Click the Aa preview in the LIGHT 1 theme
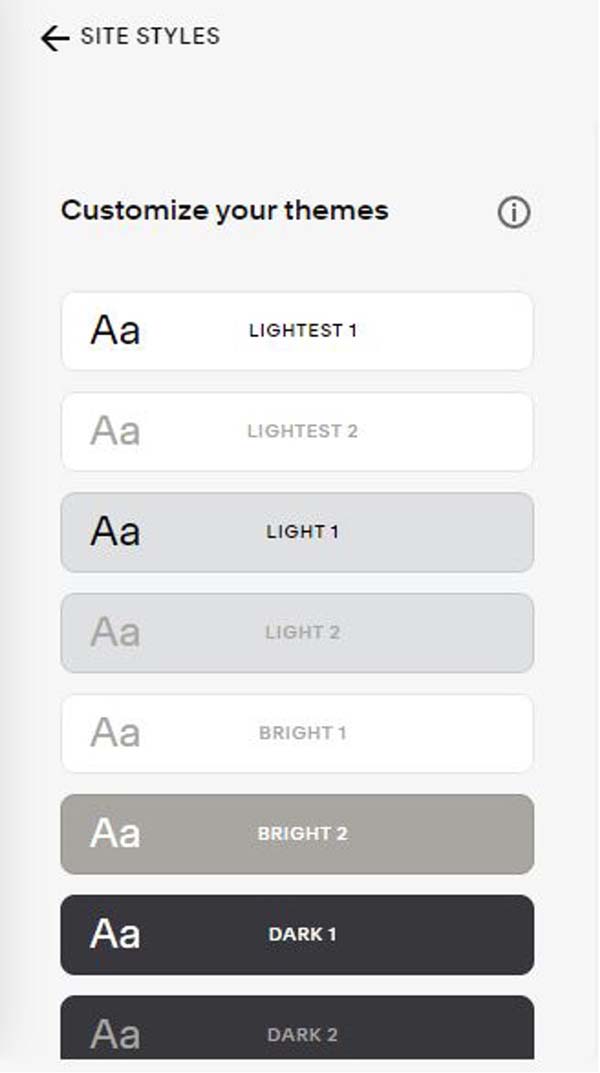600x1073 pixels. point(115,532)
